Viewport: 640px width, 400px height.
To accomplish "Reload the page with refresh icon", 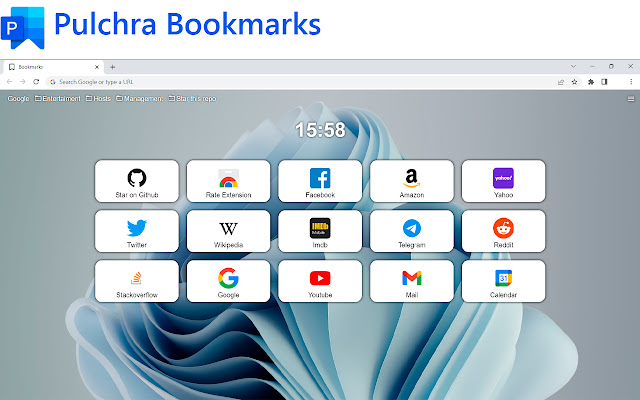I will click(x=36, y=82).
